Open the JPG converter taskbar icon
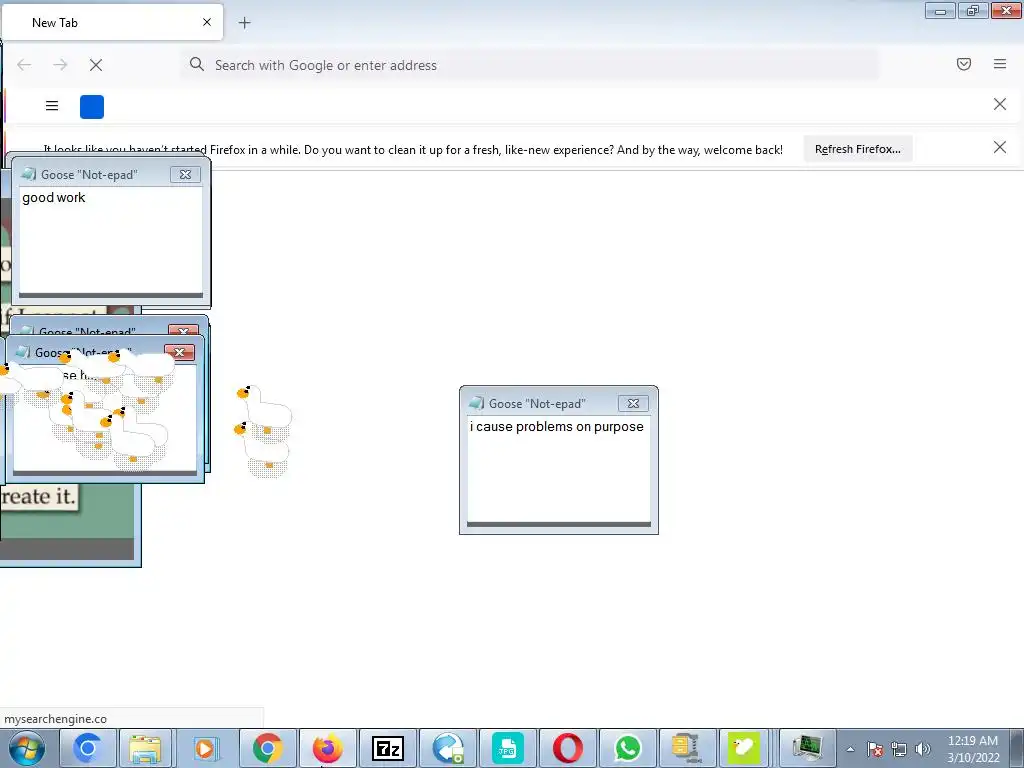The height and width of the screenshot is (768, 1024). pos(507,748)
